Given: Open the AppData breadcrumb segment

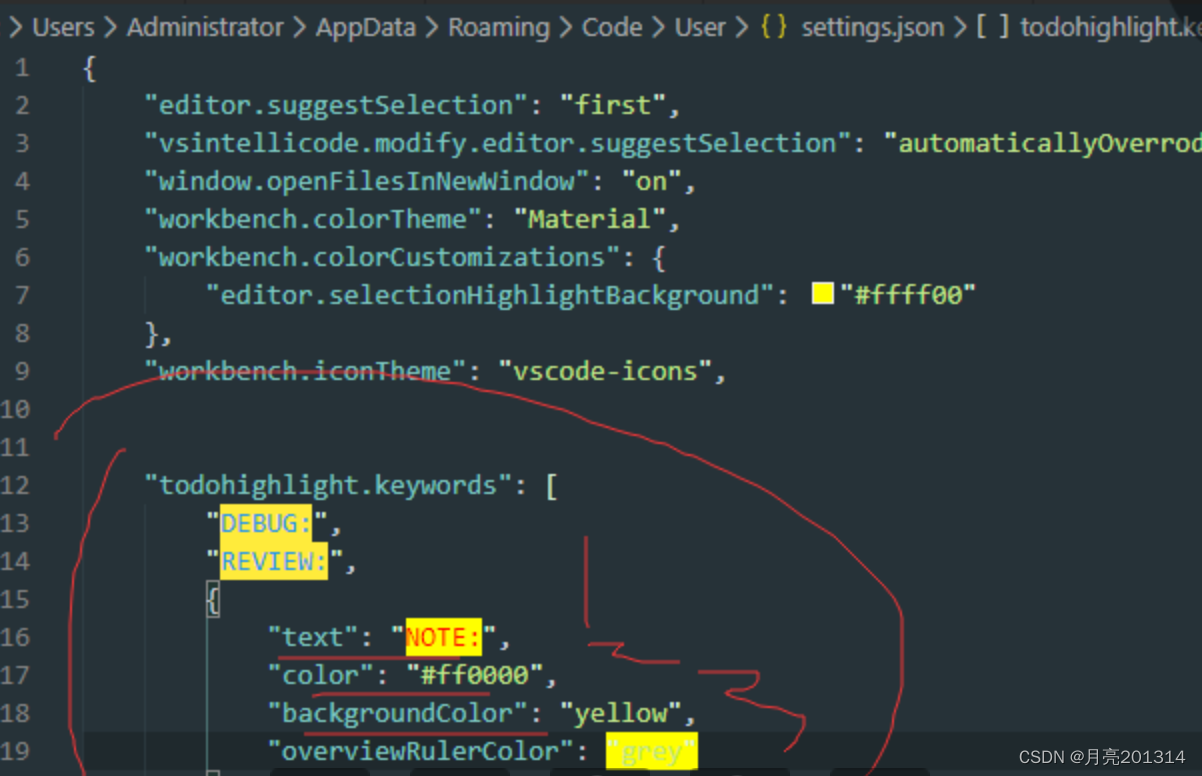Looking at the screenshot, I should pyautogui.click(x=365, y=27).
